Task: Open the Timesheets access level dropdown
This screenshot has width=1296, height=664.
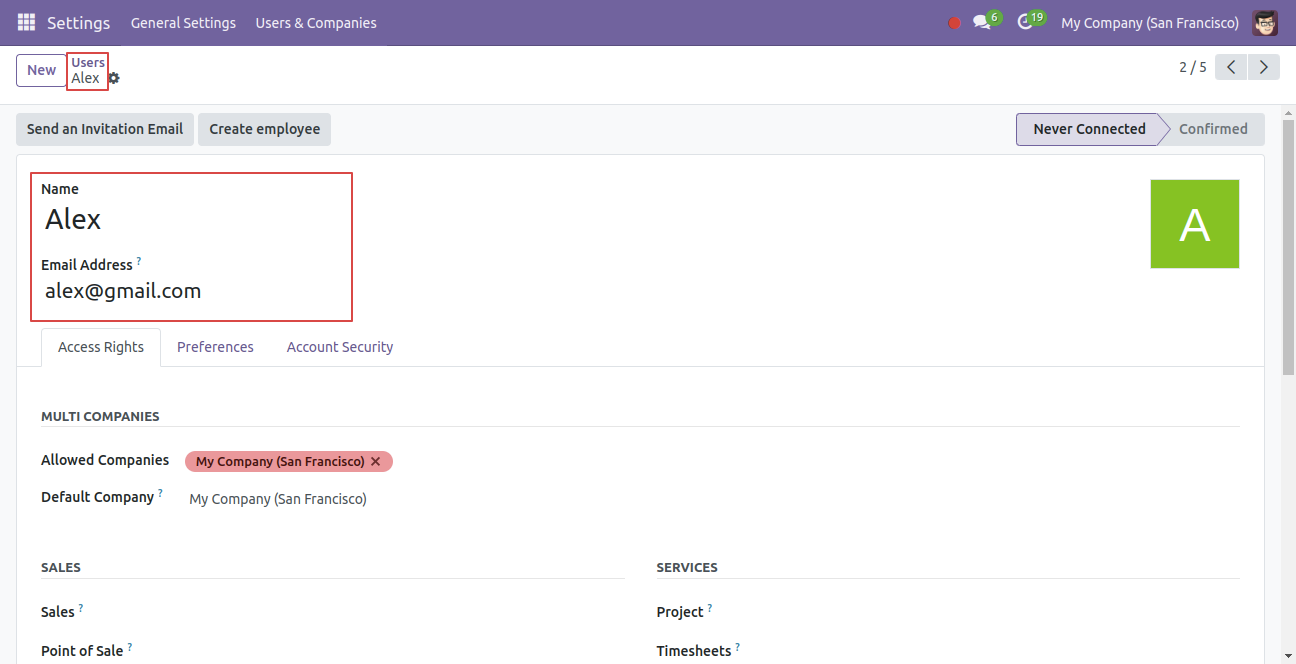Action: 1020,651
